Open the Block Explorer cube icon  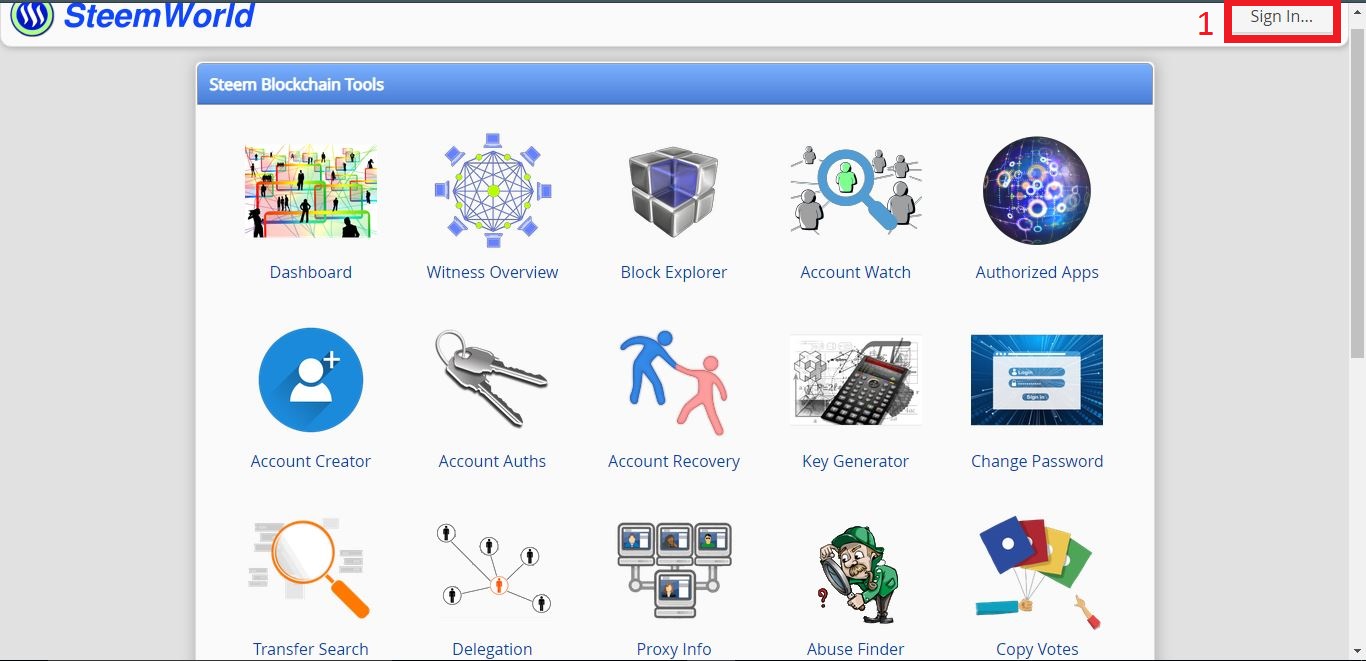click(x=673, y=192)
